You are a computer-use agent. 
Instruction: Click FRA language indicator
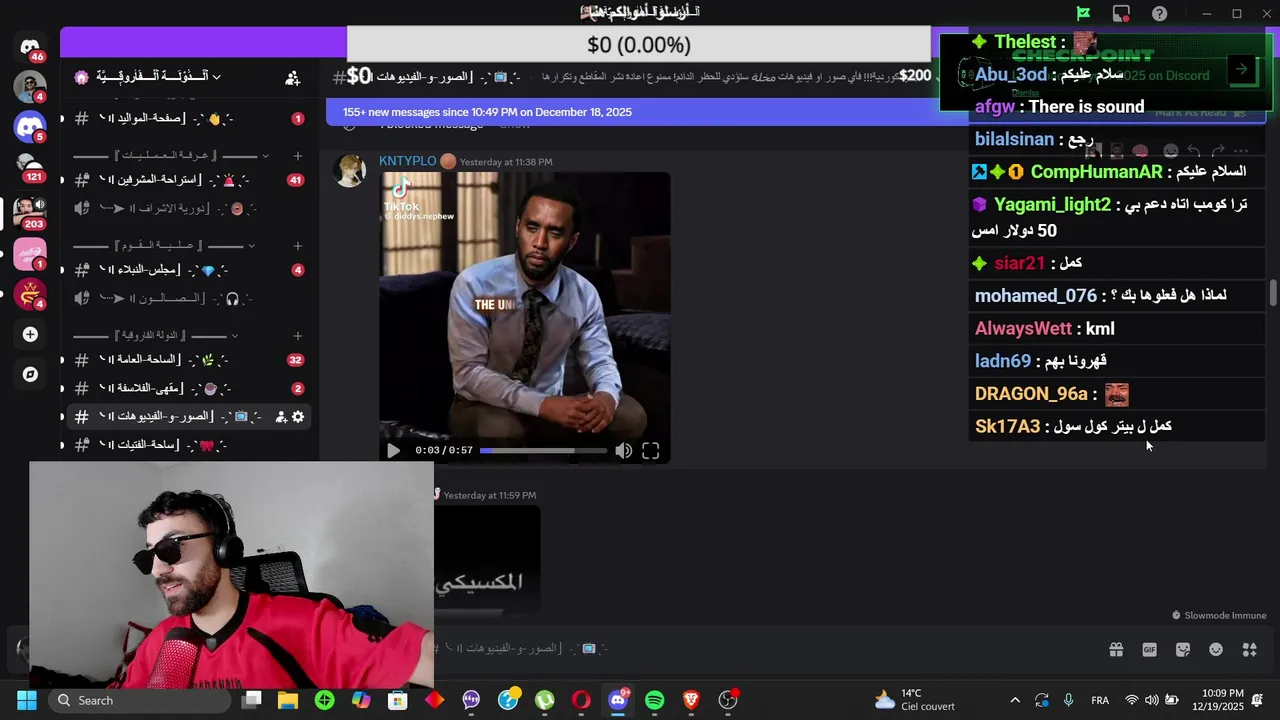click(1100, 700)
